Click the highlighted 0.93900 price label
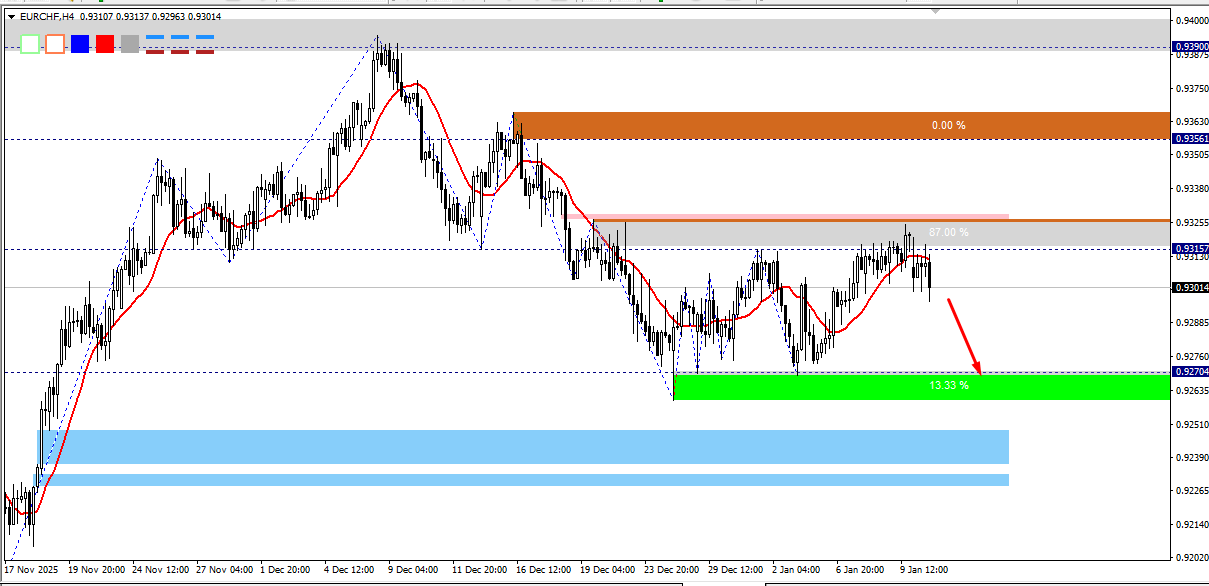 pos(1191,46)
